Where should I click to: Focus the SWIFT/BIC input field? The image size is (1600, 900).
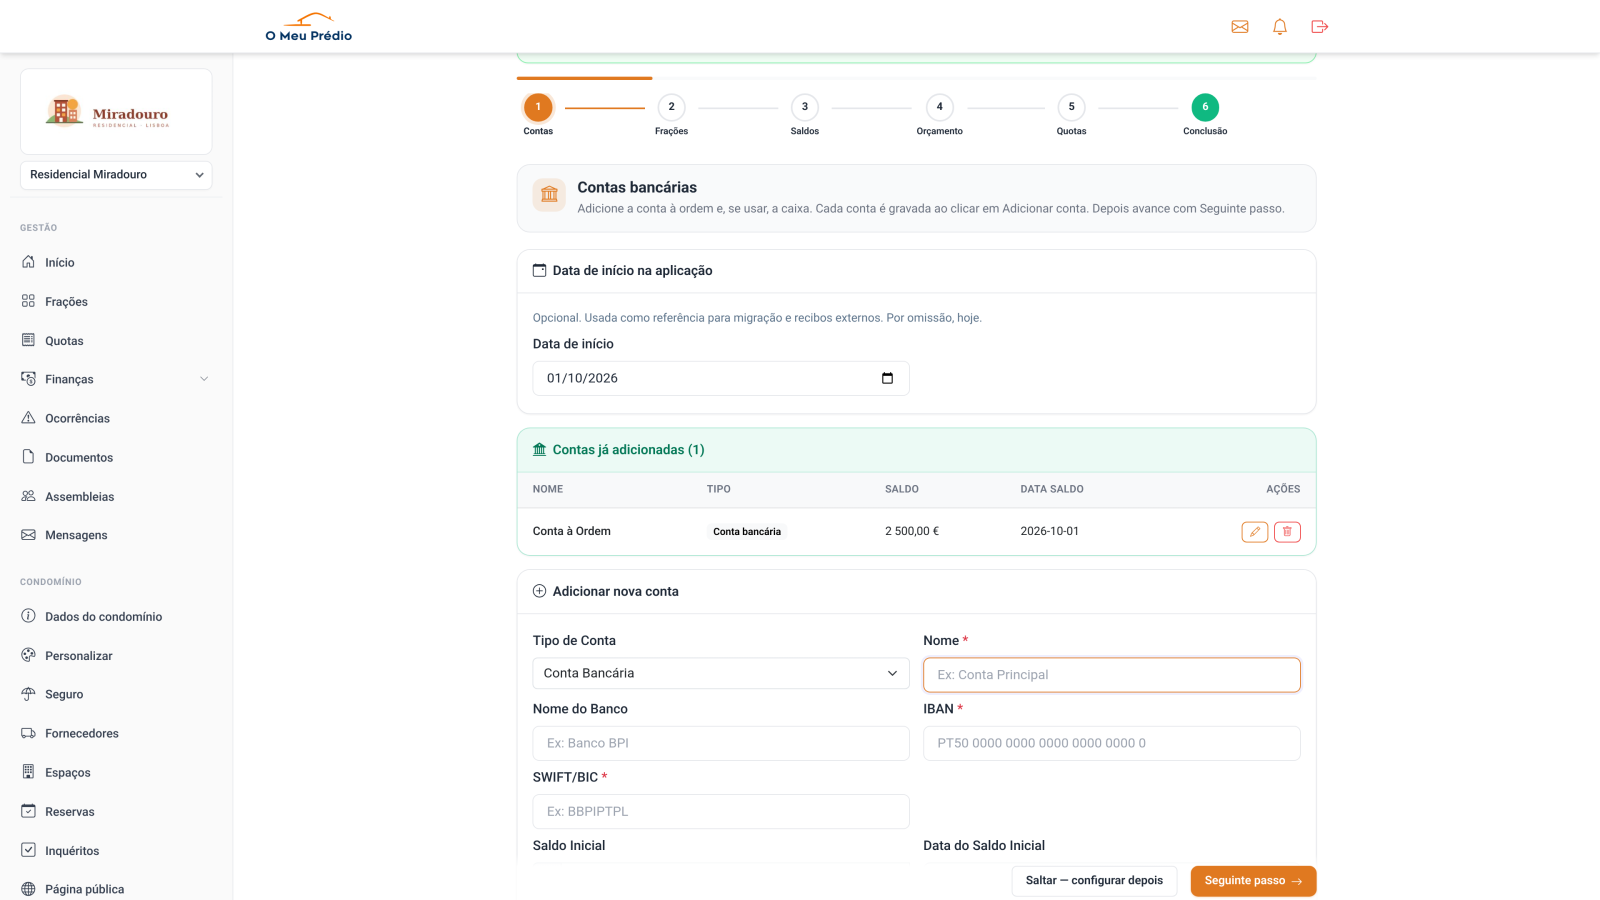click(721, 811)
